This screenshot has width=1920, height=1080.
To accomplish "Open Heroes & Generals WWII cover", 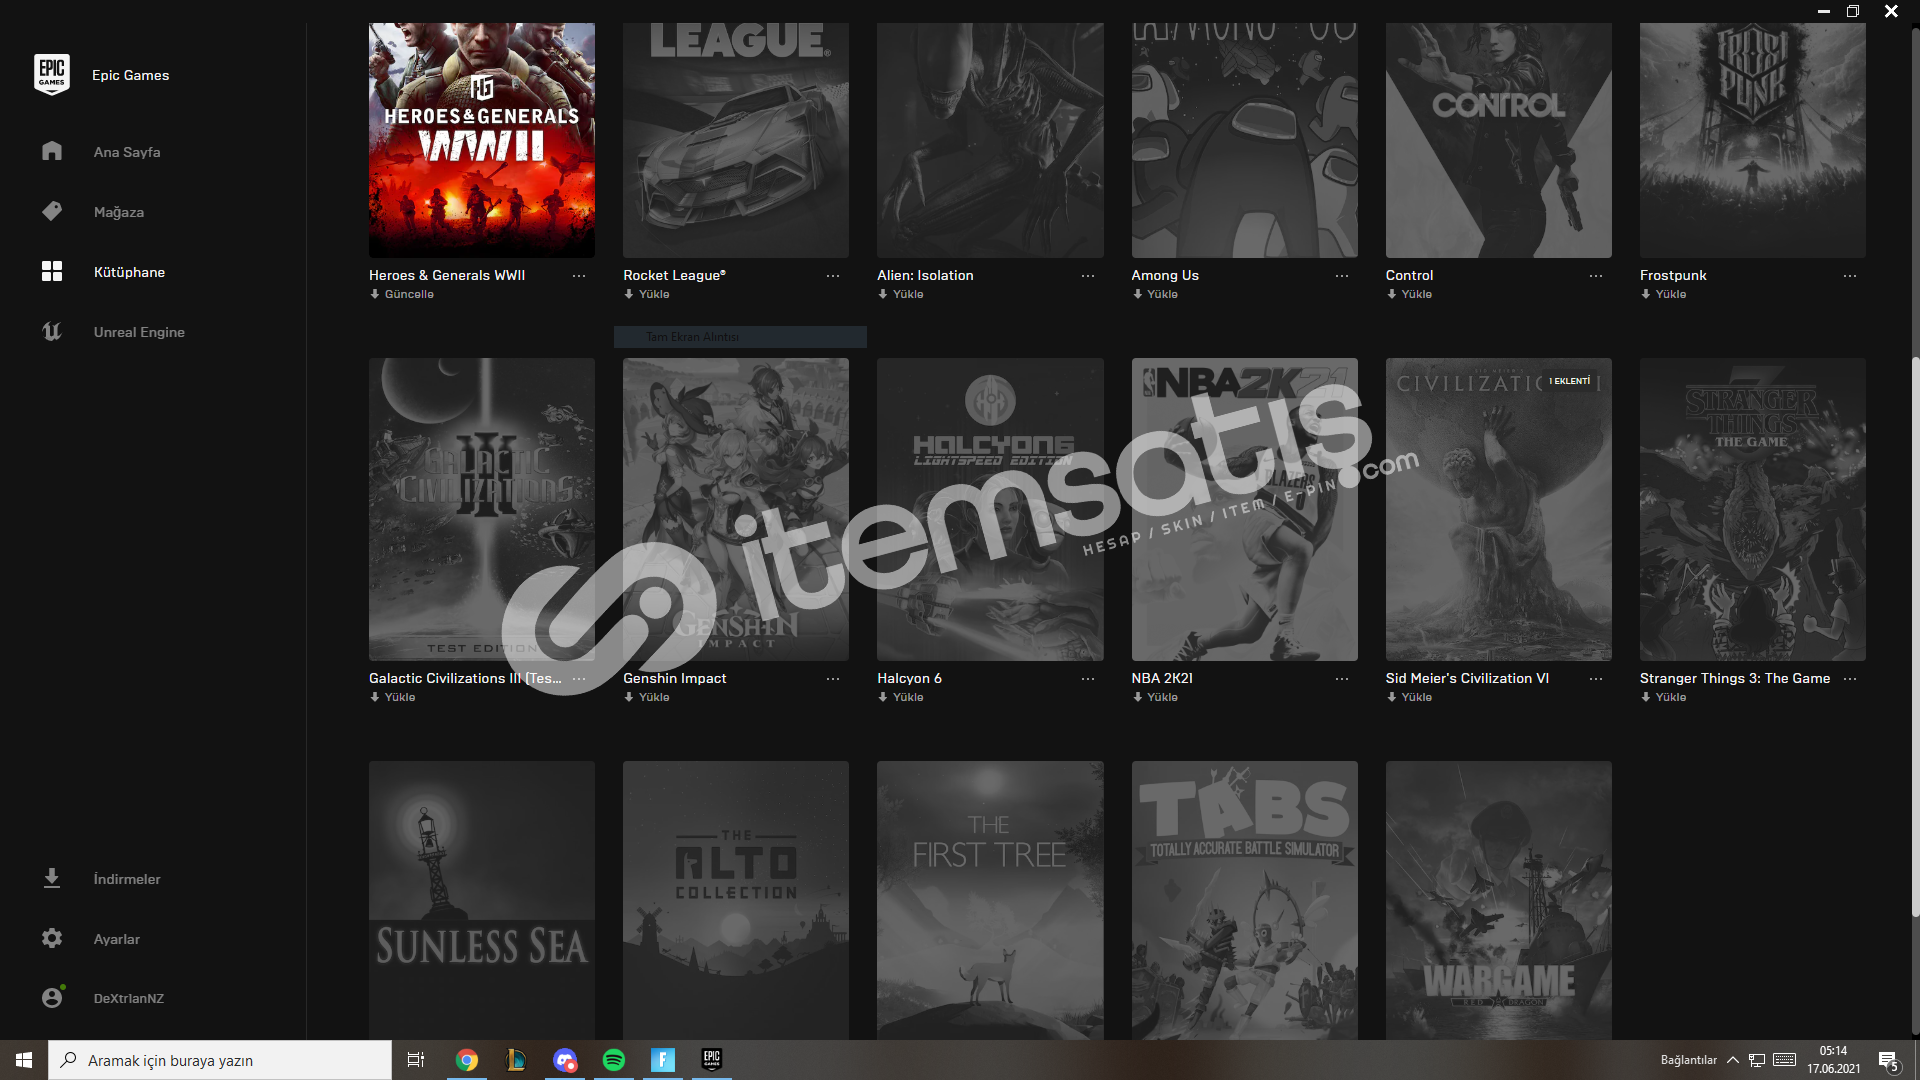I will (482, 140).
